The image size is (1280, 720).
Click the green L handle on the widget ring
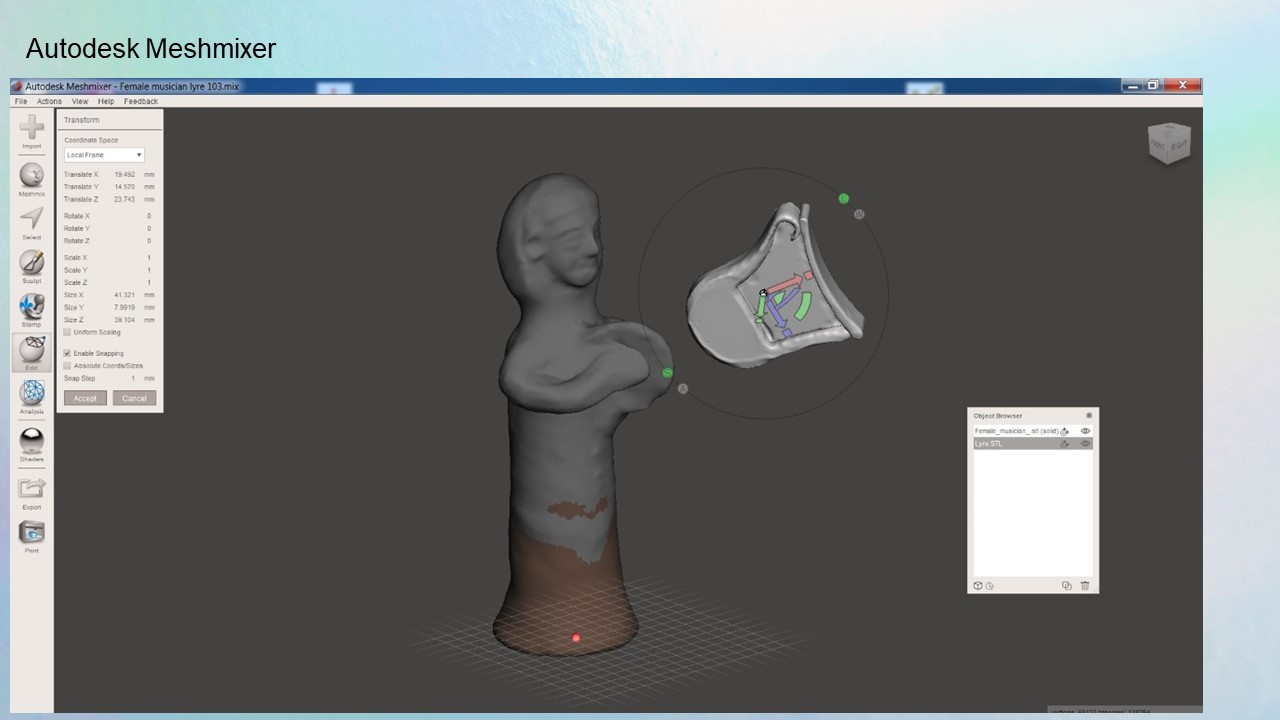pyautogui.click(x=844, y=199)
